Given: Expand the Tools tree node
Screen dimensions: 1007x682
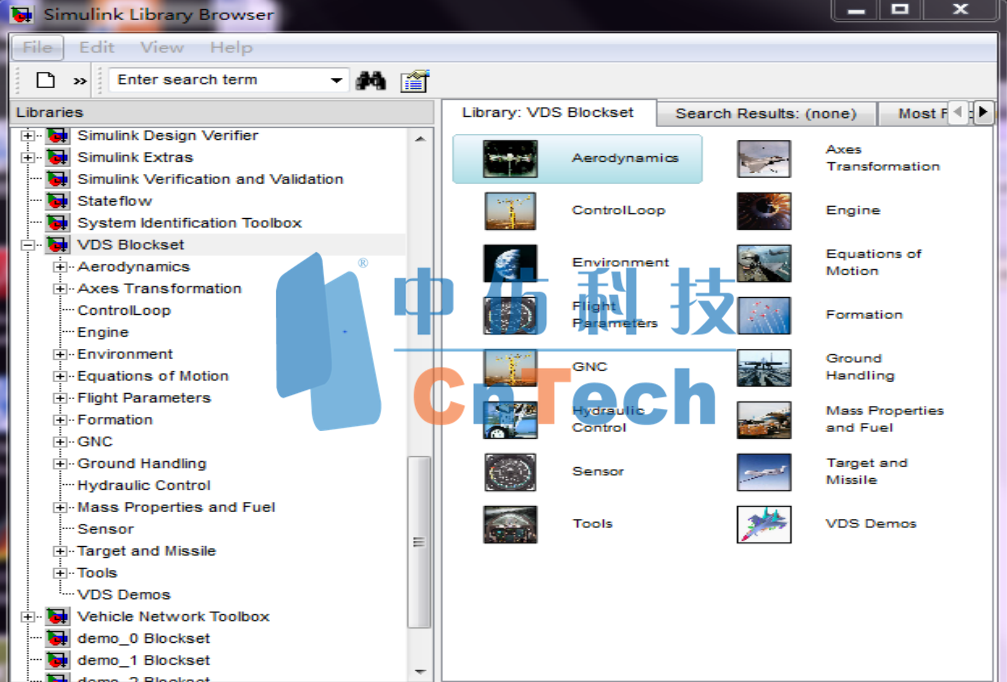Looking at the screenshot, I should tap(60, 573).
